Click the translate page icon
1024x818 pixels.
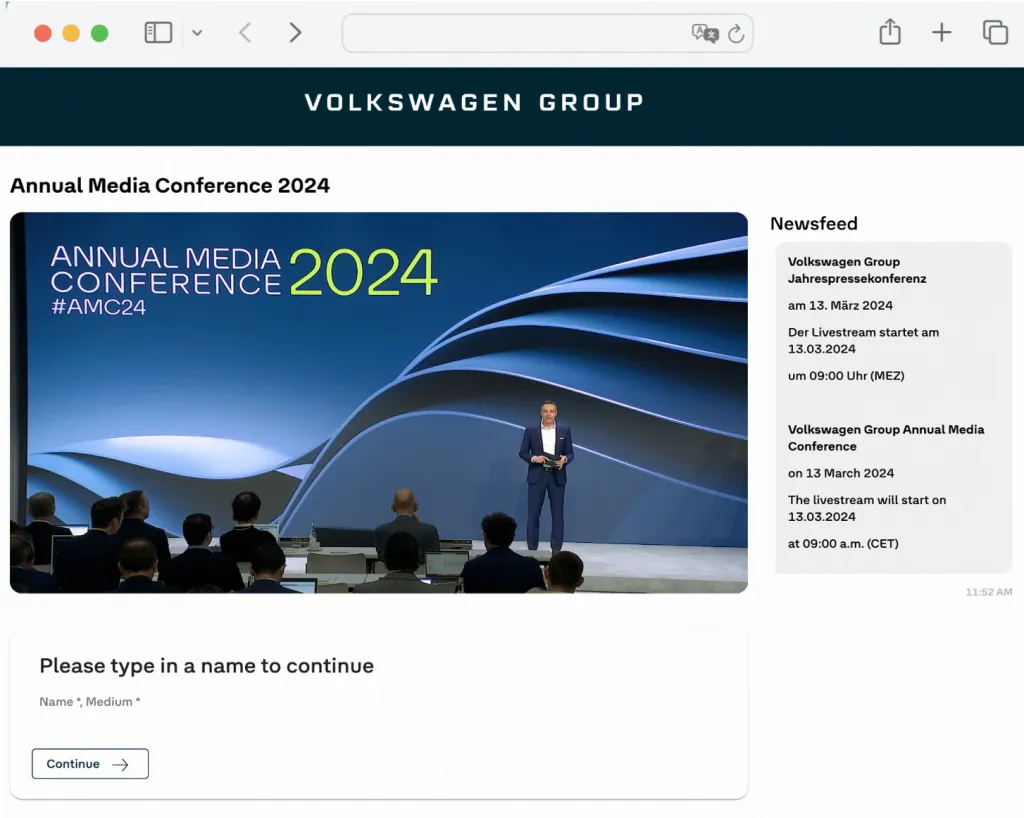pos(704,33)
